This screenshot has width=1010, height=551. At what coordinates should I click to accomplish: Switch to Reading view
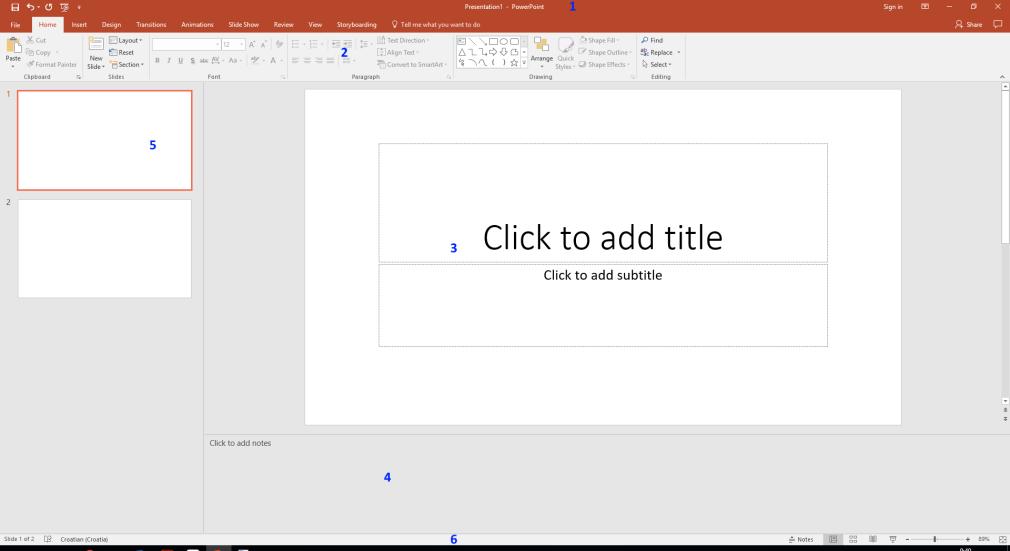click(873, 539)
